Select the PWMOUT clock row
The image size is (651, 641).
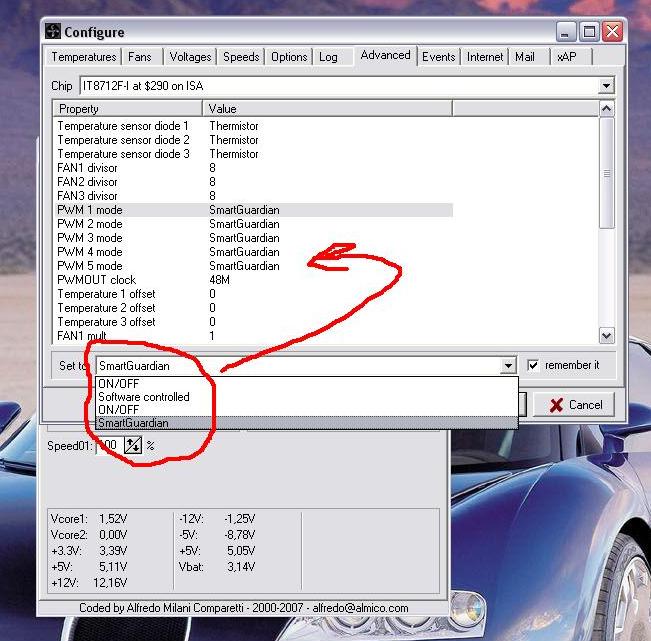253,280
